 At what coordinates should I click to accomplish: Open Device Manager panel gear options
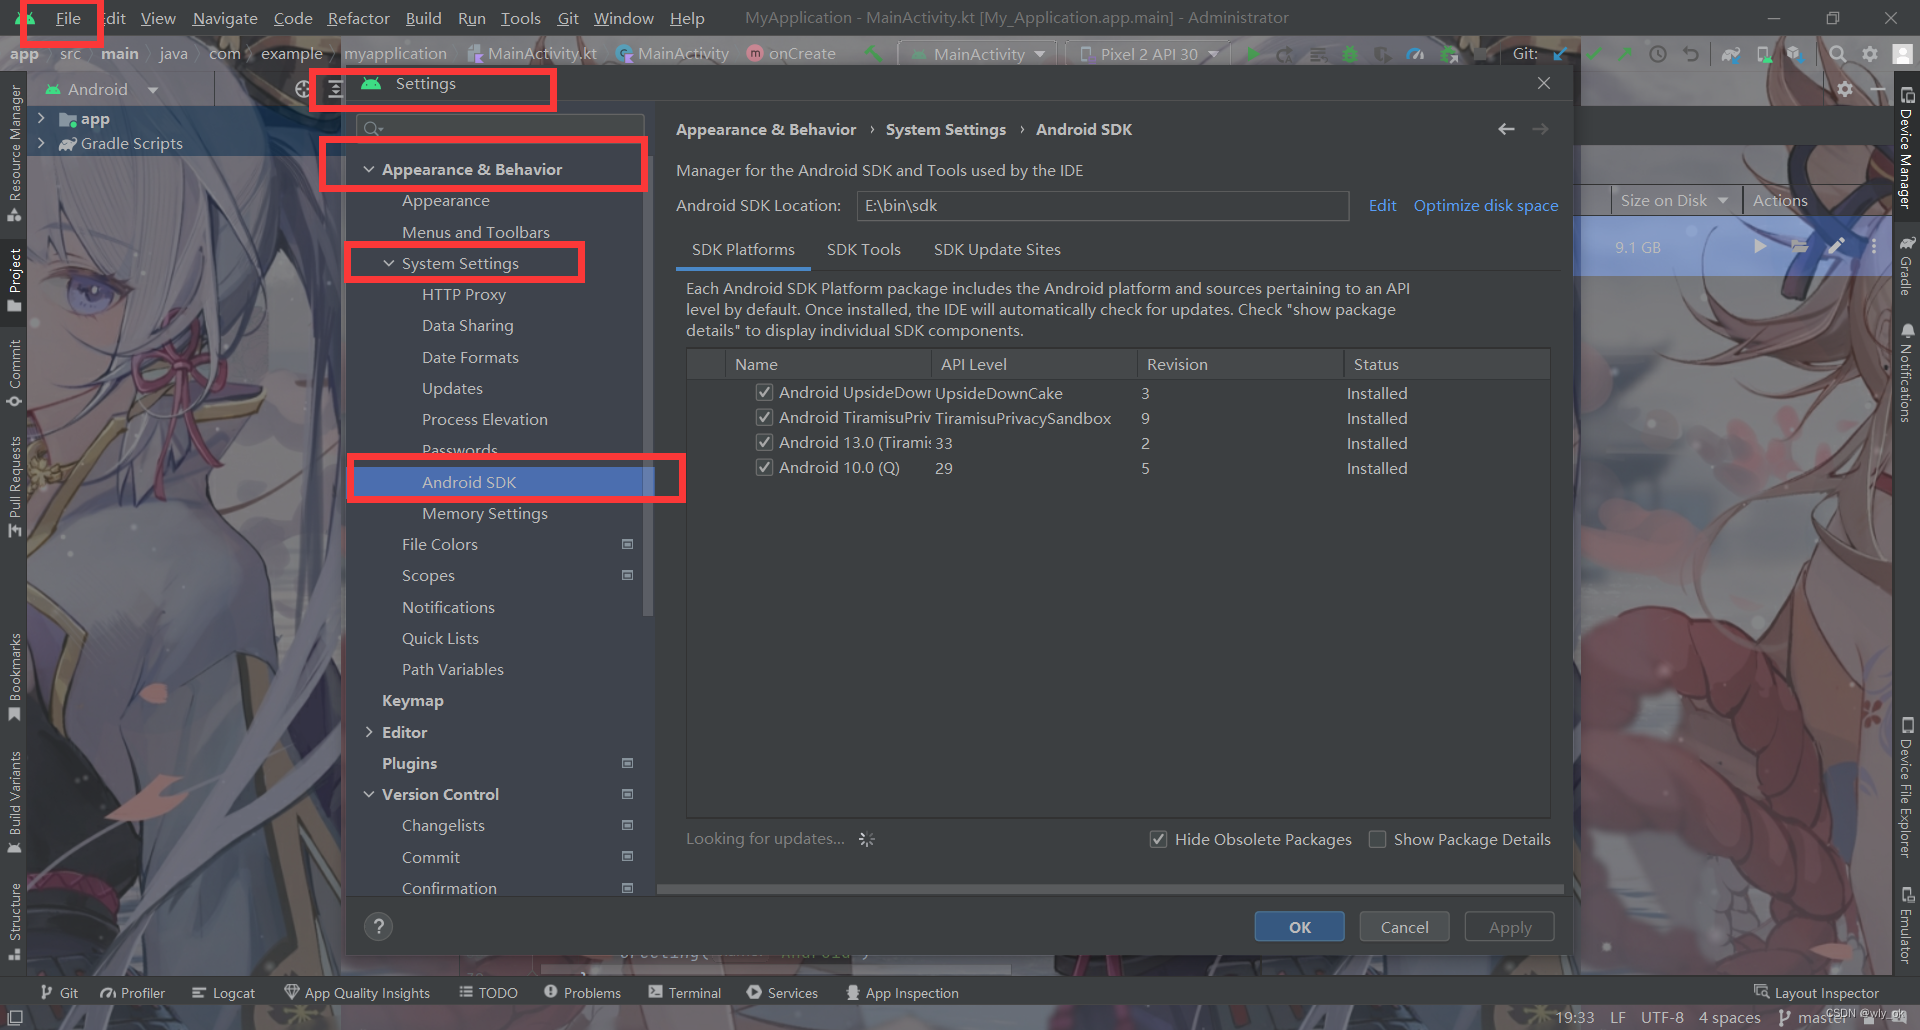point(1845,89)
